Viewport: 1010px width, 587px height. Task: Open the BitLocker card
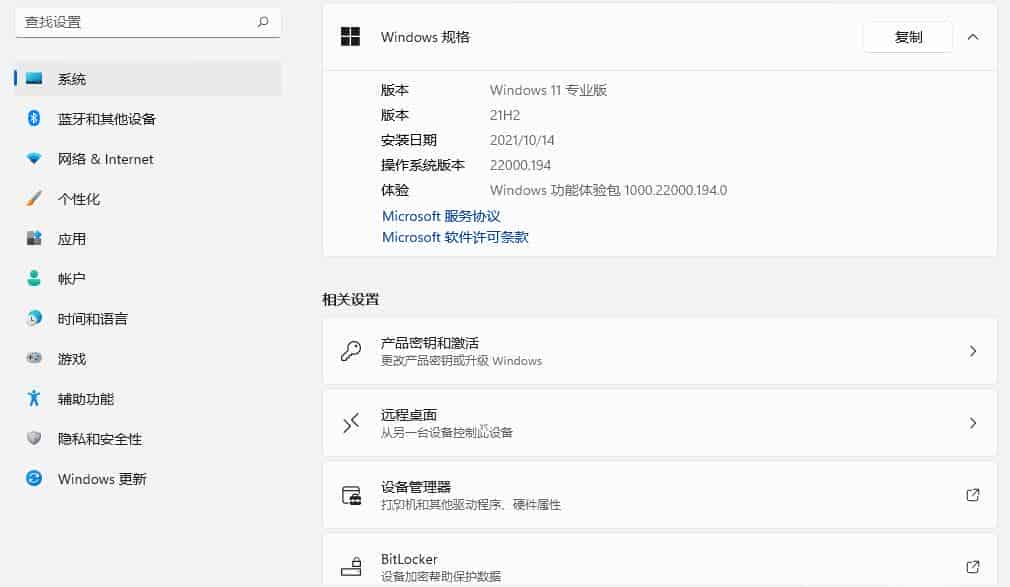tap(660, 561)
